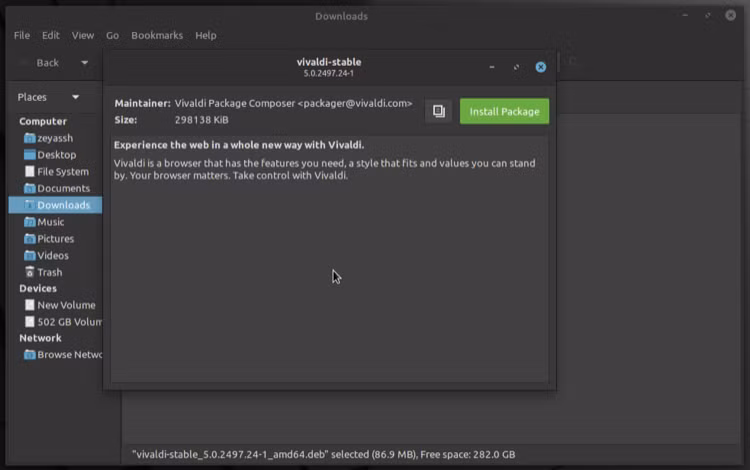Open the New Volume device
Screen dimensions: 750x470
[66, 305]
